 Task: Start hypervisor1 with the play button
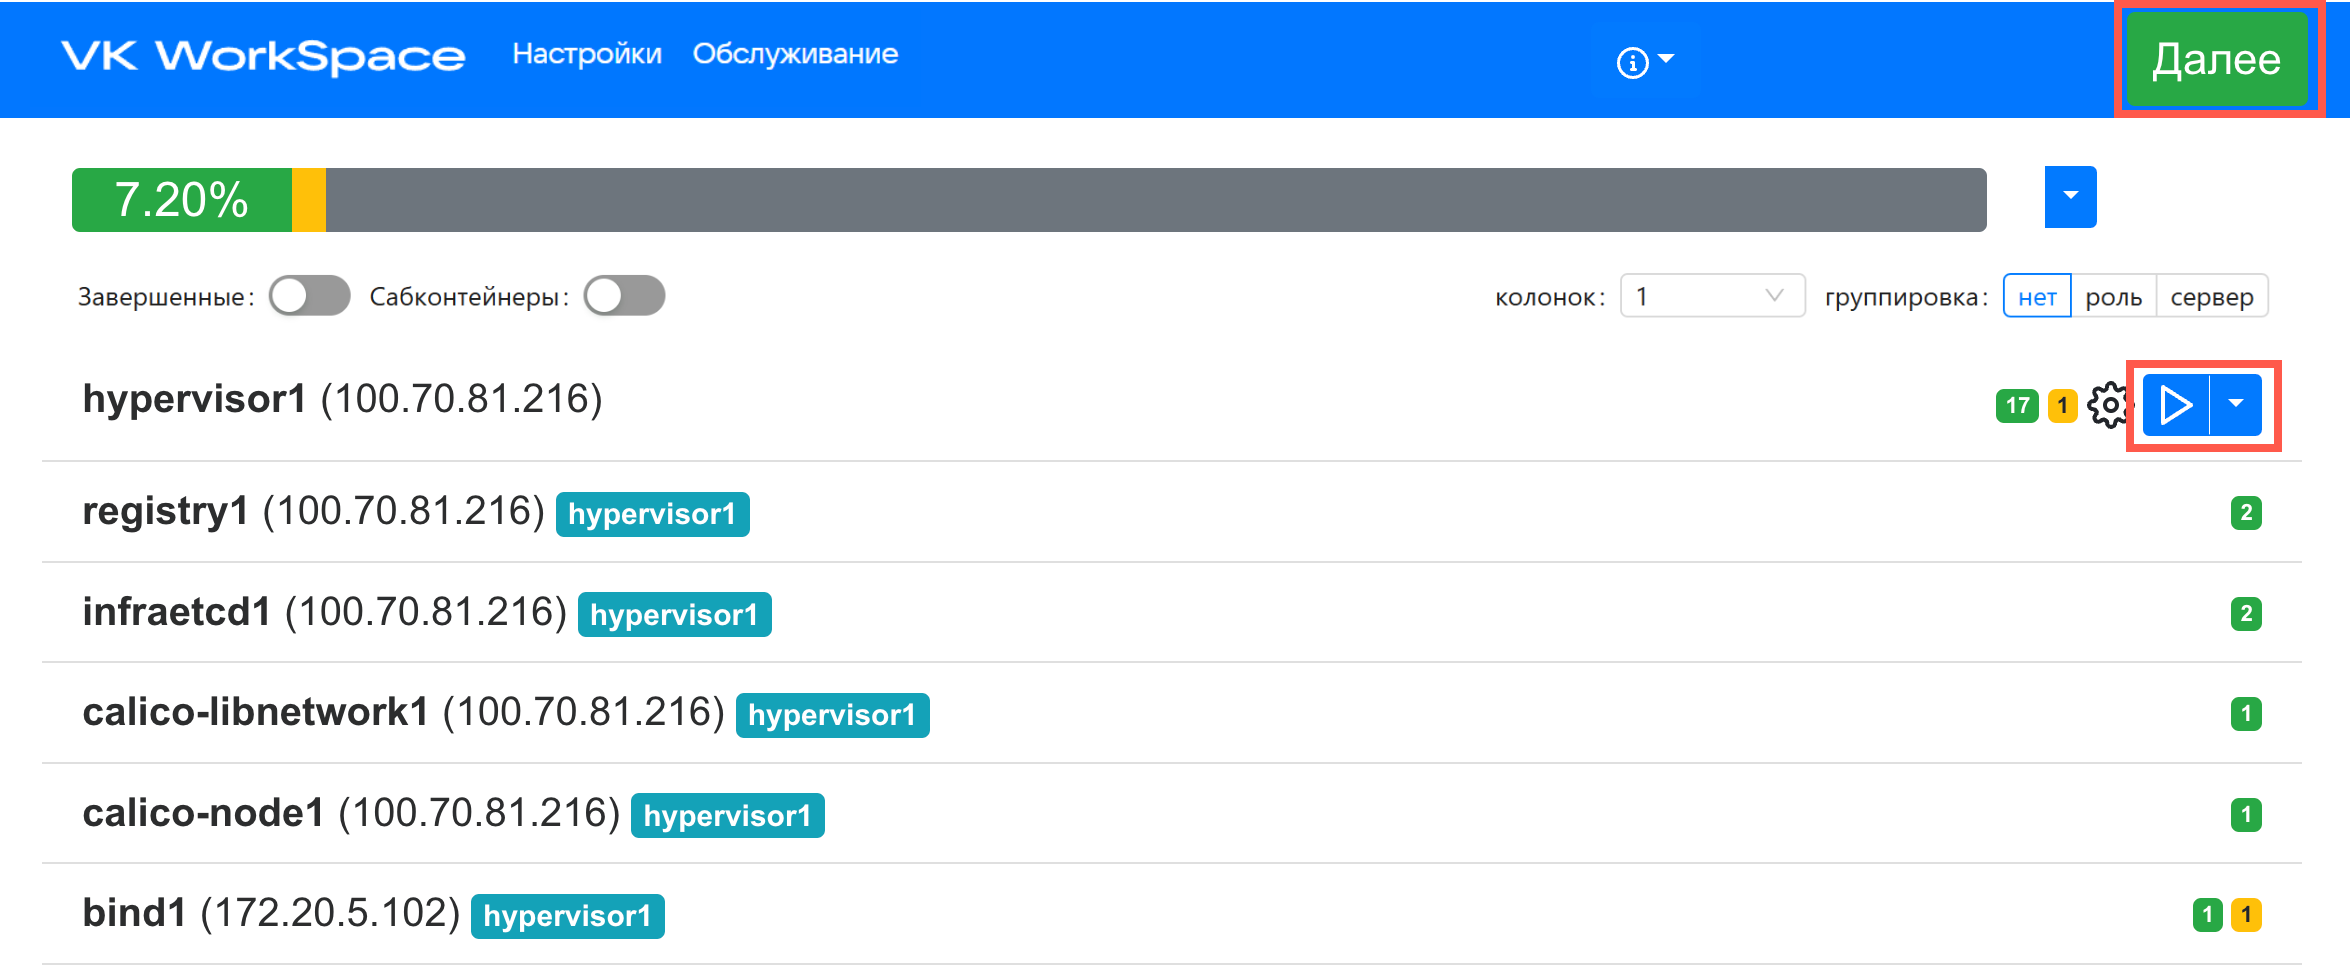tap(2176, 405)
